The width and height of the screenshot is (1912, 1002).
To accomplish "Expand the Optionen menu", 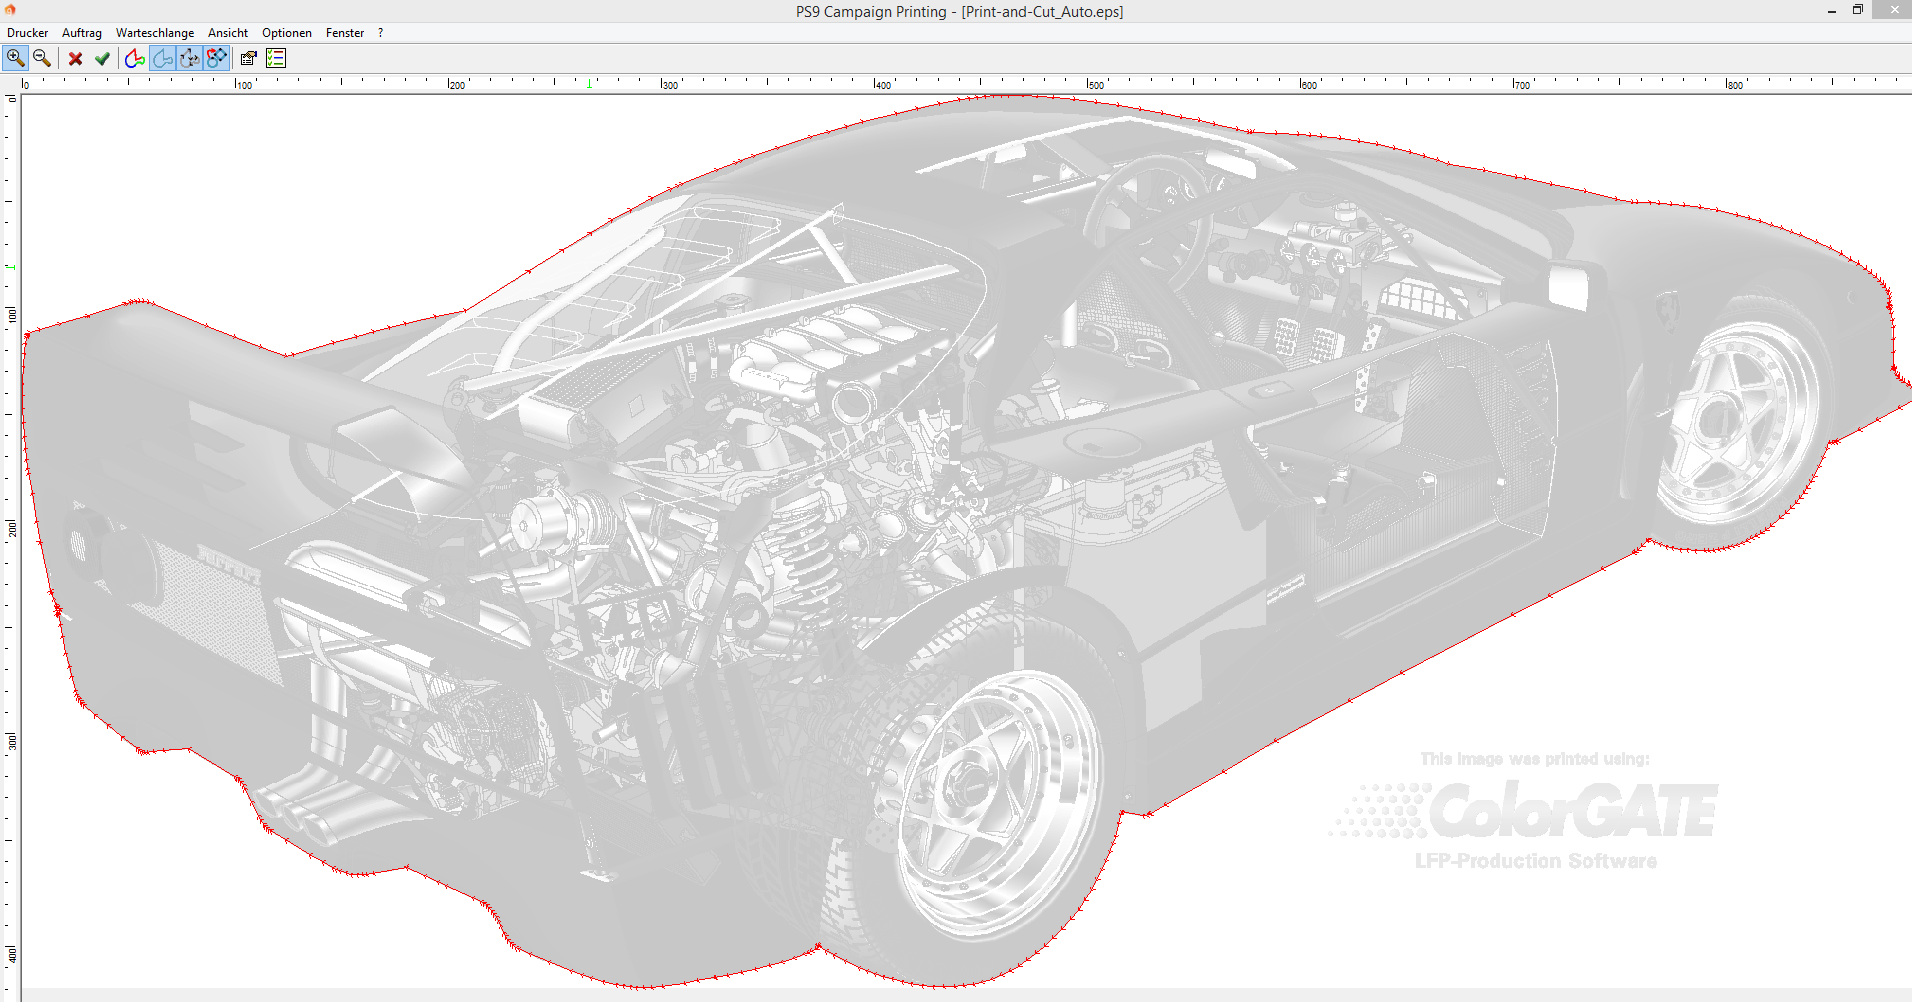I will point(287,33).
